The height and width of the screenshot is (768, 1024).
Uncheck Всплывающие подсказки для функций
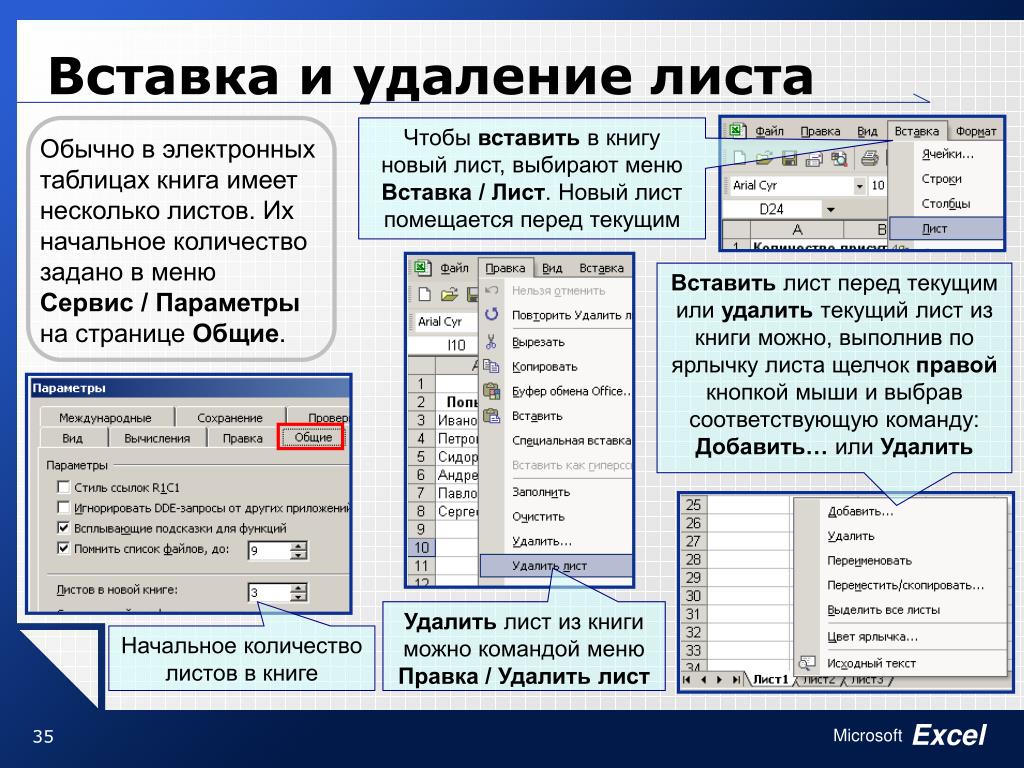pos(63,527)
